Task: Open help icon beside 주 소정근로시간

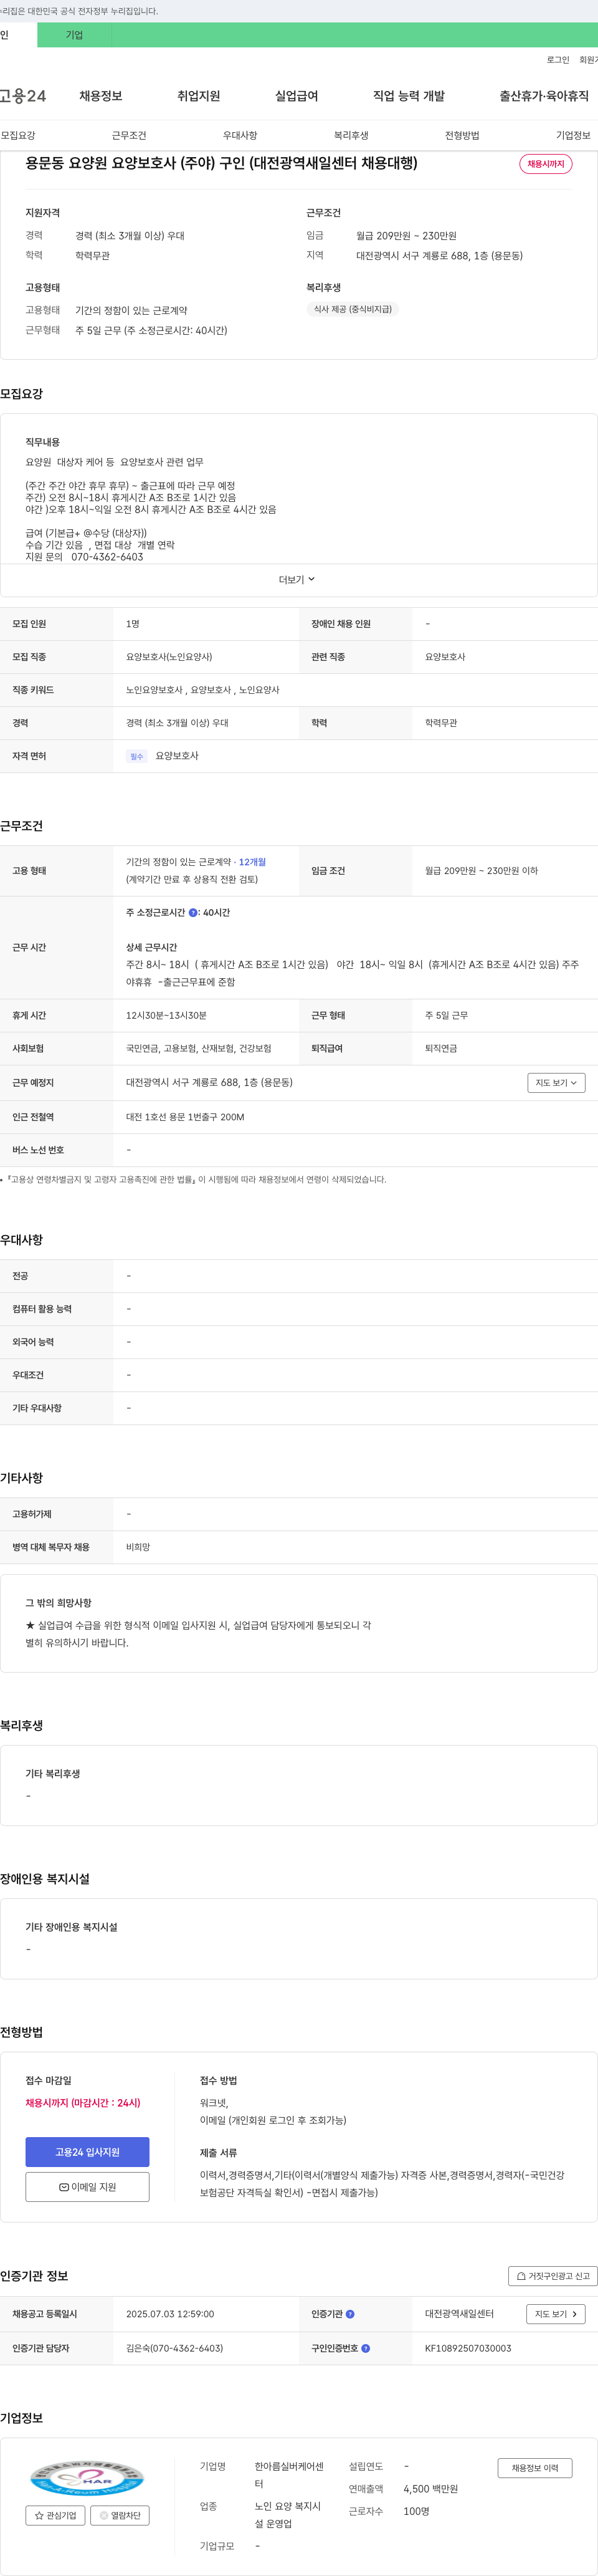Action: pos(193,913)
